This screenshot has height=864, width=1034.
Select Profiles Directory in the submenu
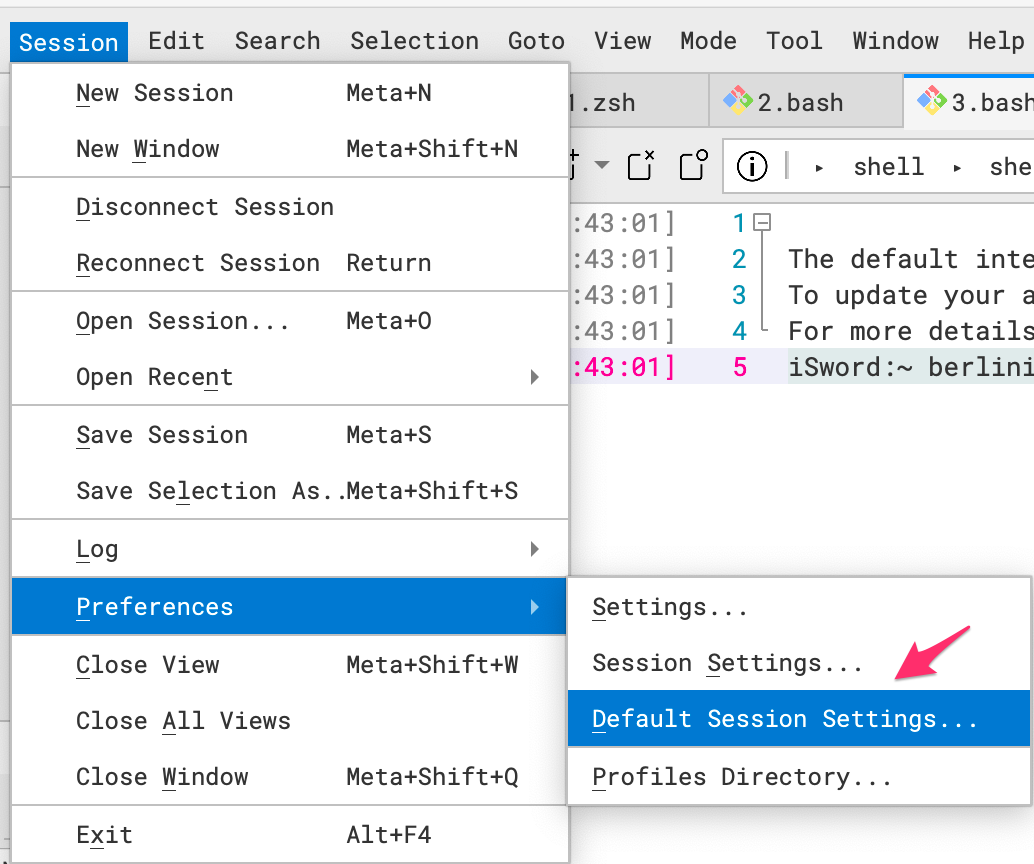pyautogui.click(x=741, y=777)
